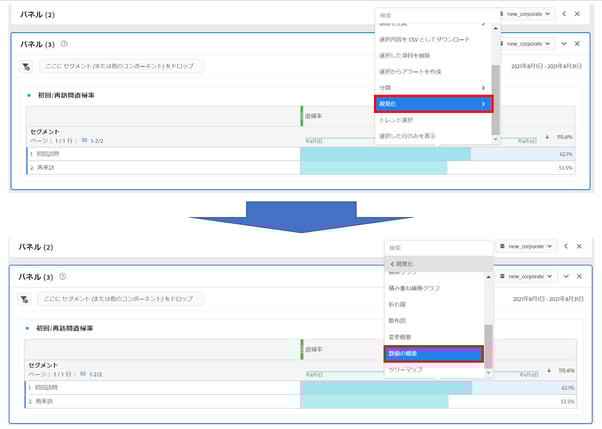Collapse upper パネル (3) using its chevron

564,44
